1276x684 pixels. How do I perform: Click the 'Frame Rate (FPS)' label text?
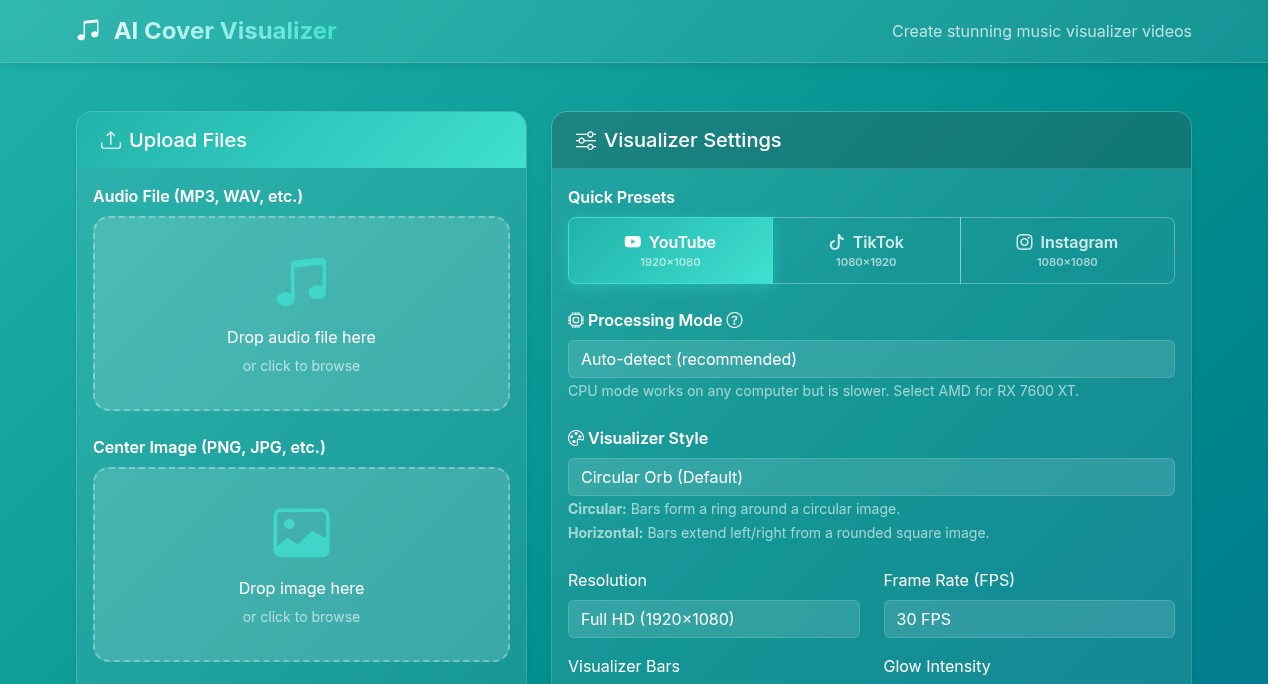[x=949, y=580]
